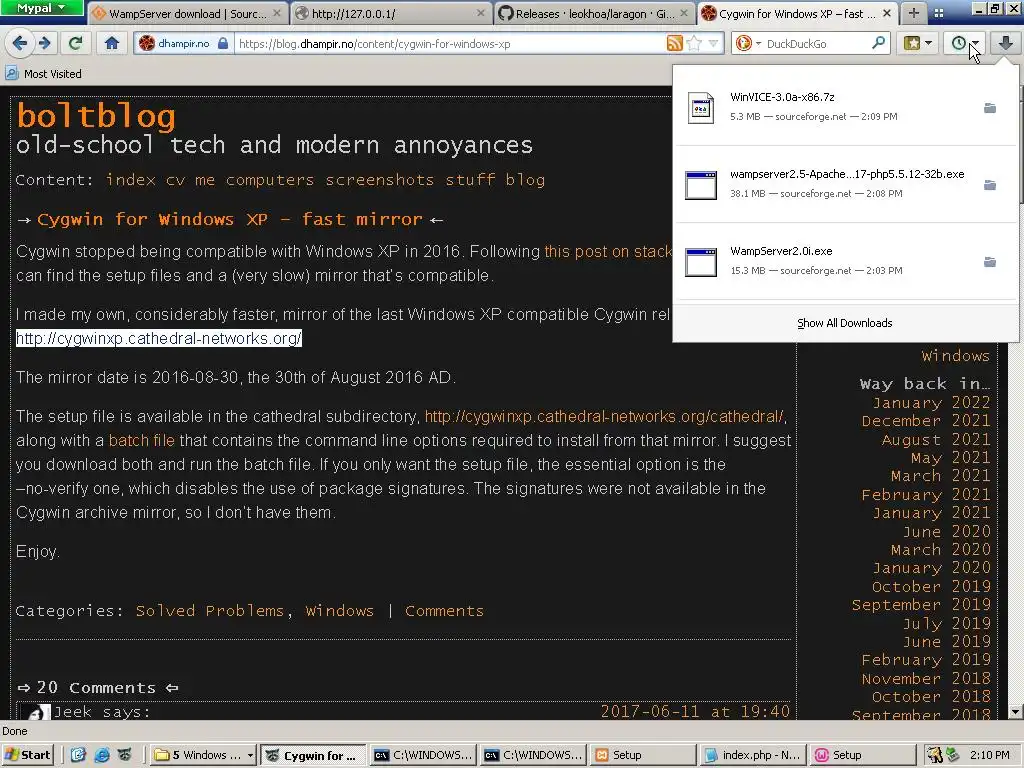Open stuff content link
The height and width of the screenshot is (768, 1024).
click(x=470, y=180)
